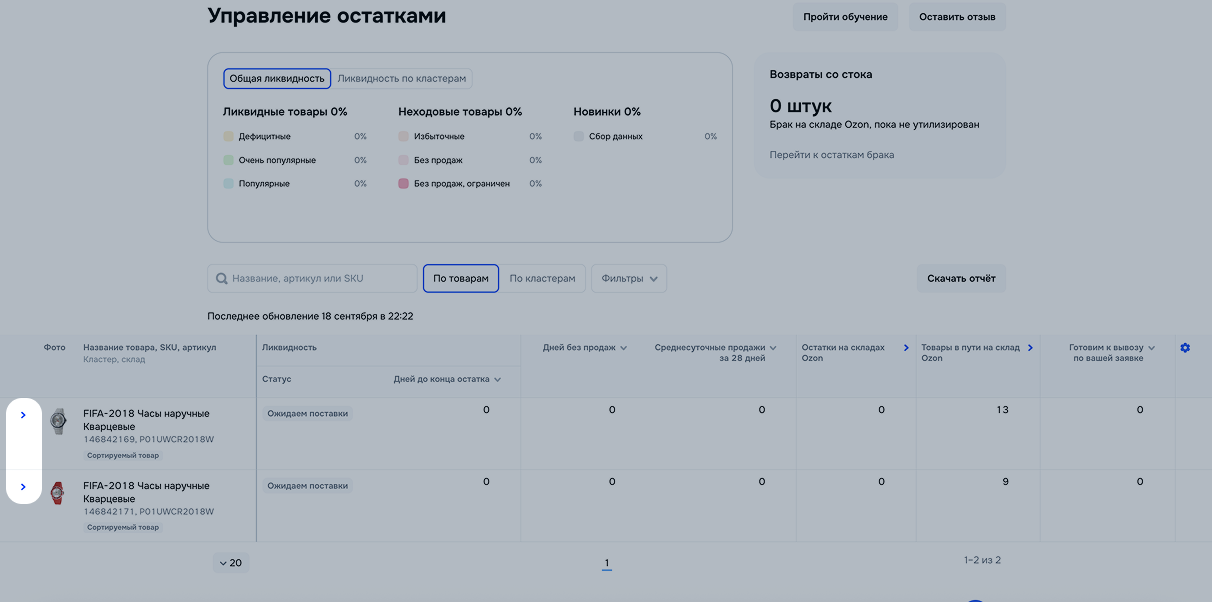The height and width of the screenshot is (602, 1212).
Task: Click arrow next to Остатки на складах Ozon
Action: click(906, 348)
